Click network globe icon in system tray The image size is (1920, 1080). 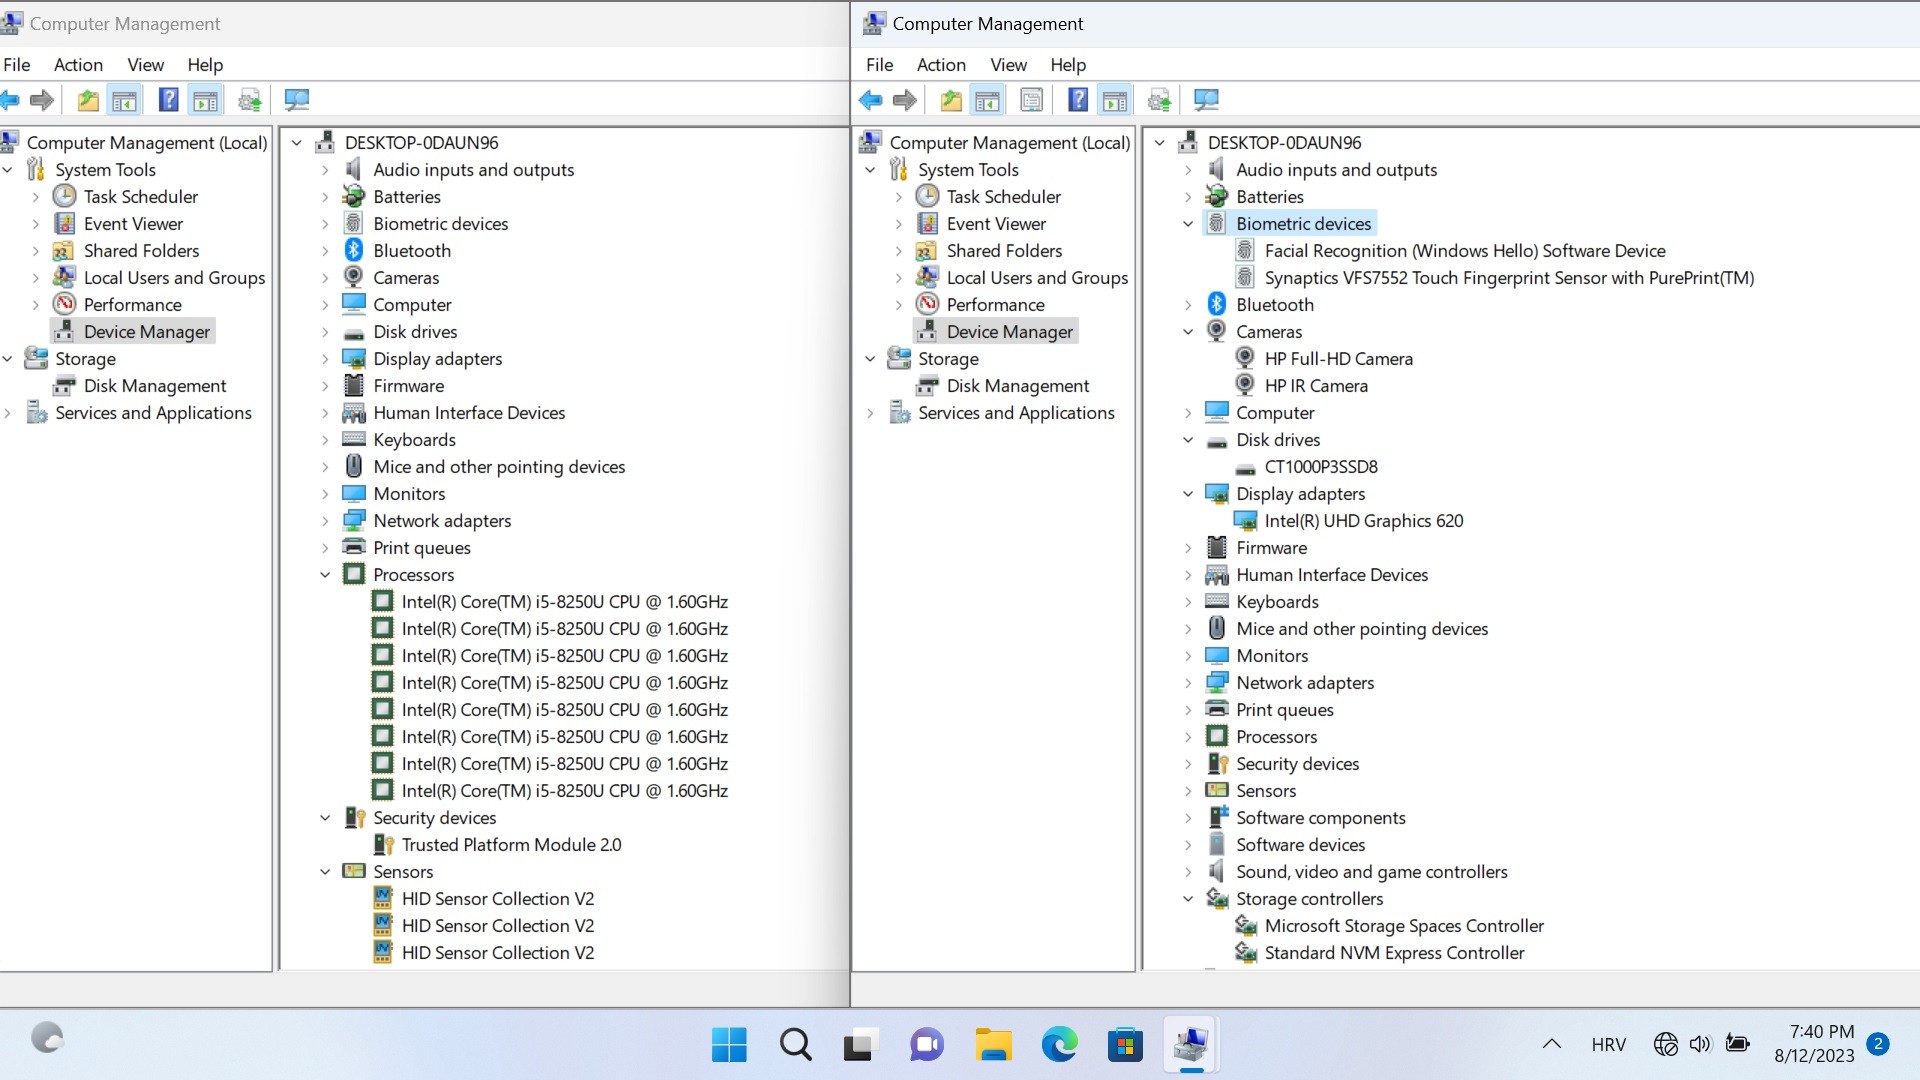pyautogui.click(x=1665, y=1045)
